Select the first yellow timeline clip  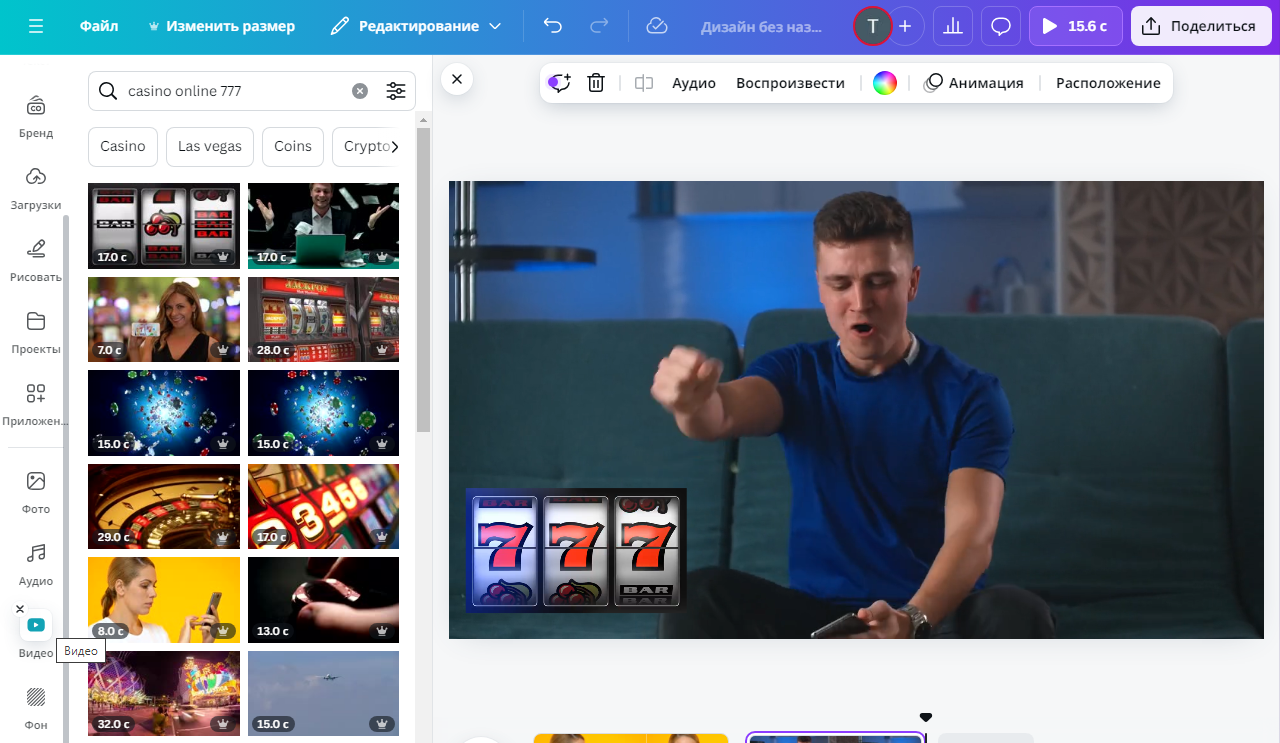tap(630, 738)
